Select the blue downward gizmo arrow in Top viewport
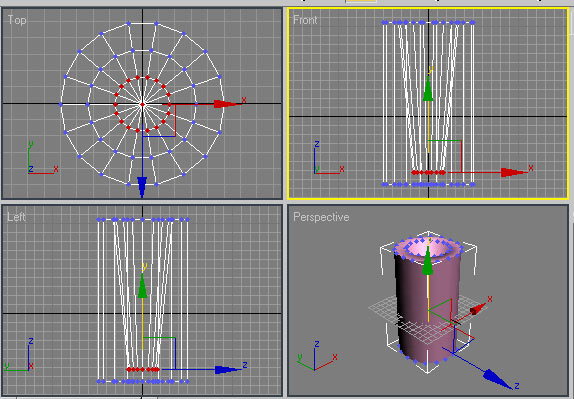The width and height of the screenshot is (574, 399). (142, 187)
